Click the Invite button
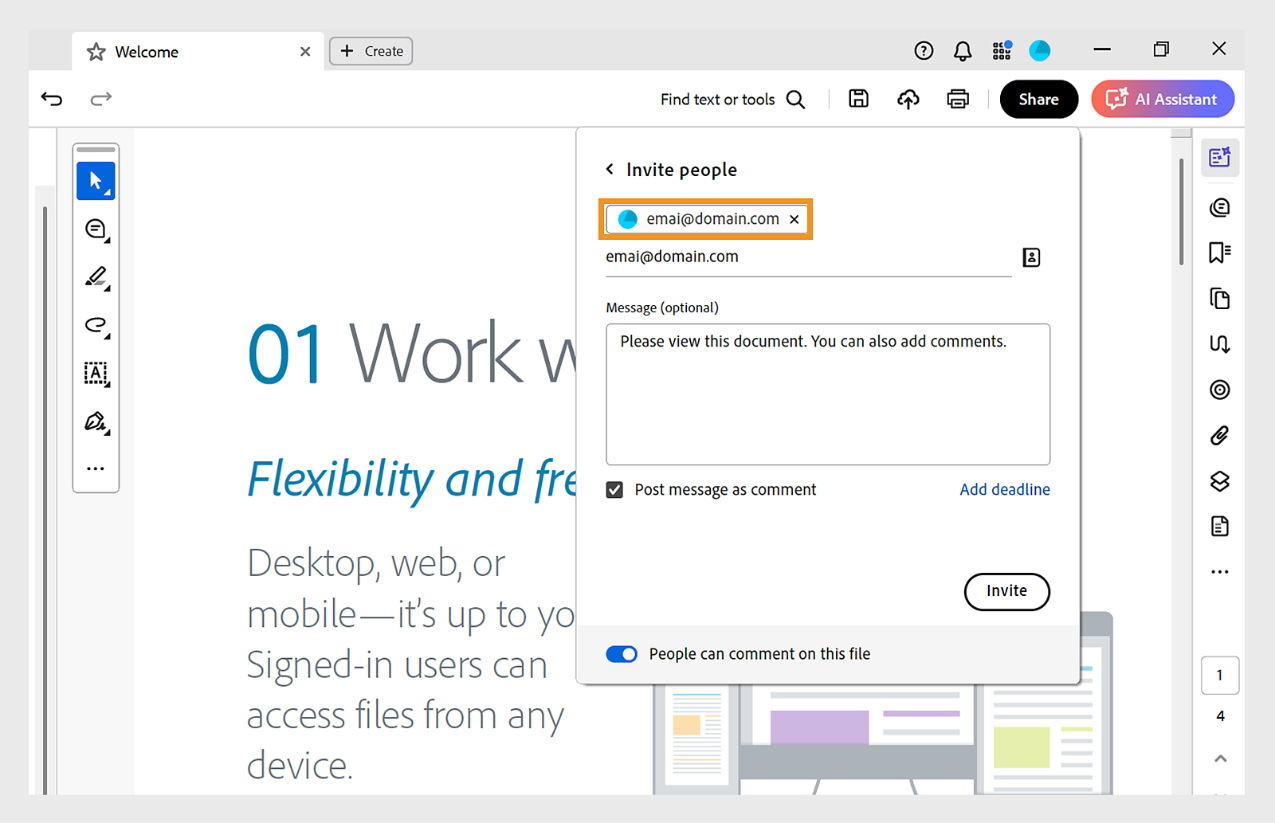Image resolution: width=1275 pixels, height=823 pixels. 1006,591
